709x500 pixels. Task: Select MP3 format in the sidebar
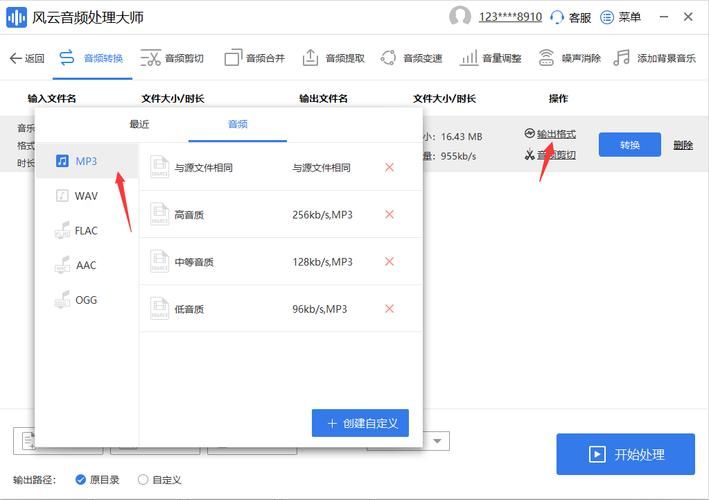point(86,161)
